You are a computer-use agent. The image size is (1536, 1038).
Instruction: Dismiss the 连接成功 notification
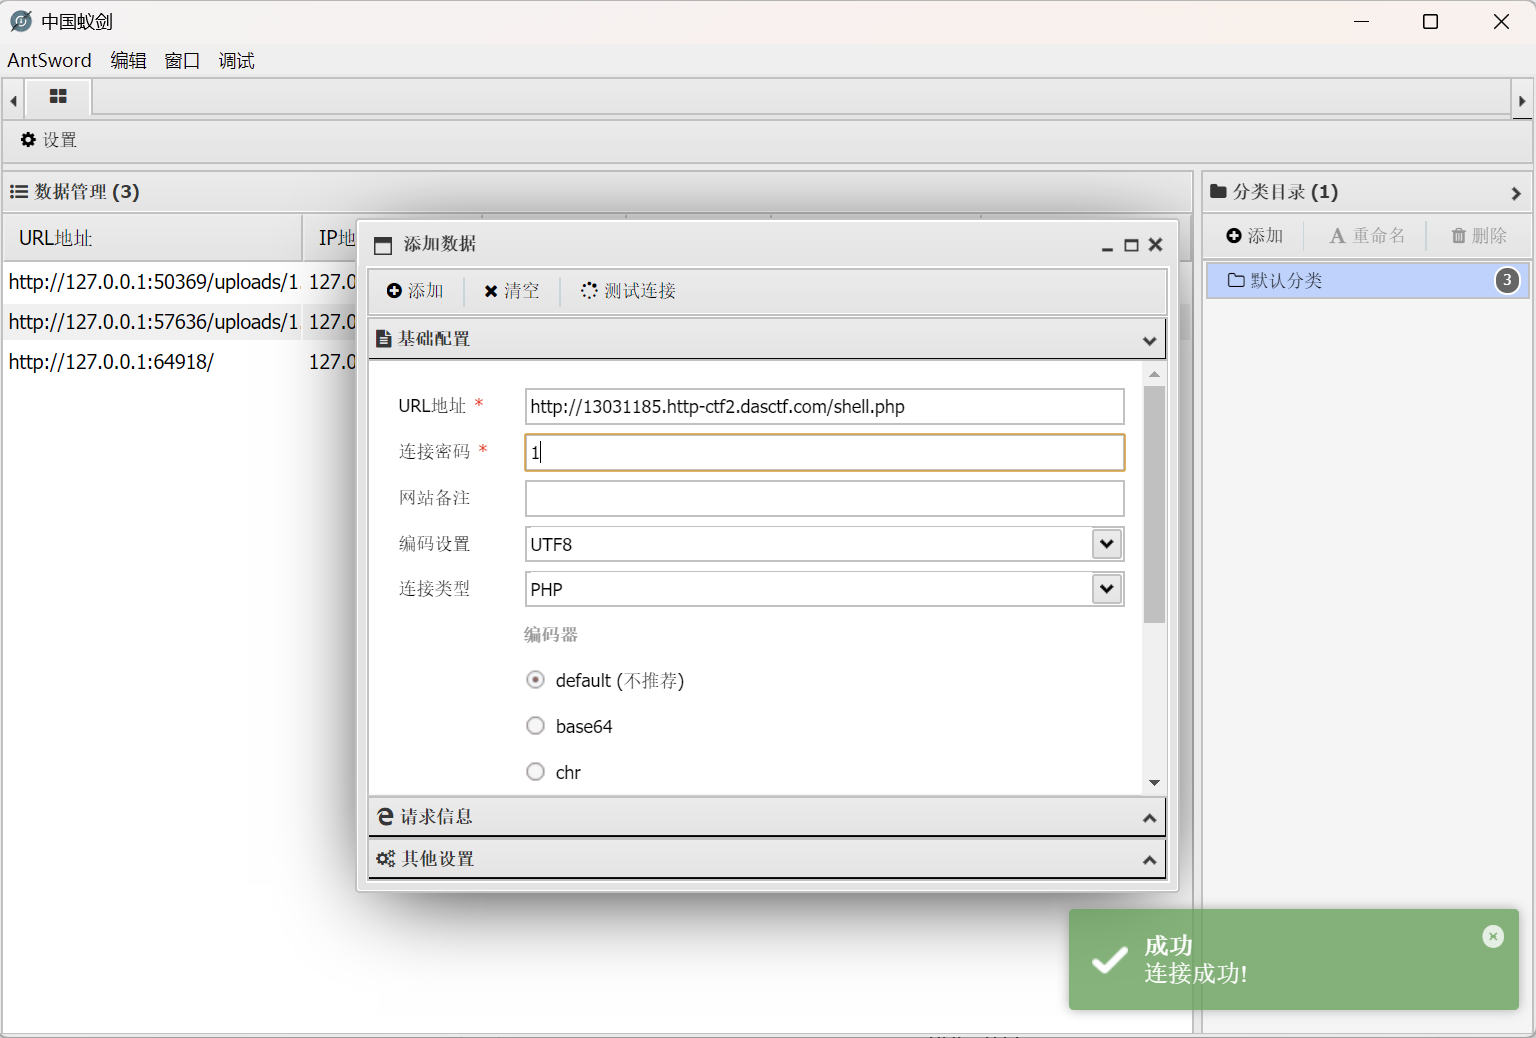pos(1493,936)
